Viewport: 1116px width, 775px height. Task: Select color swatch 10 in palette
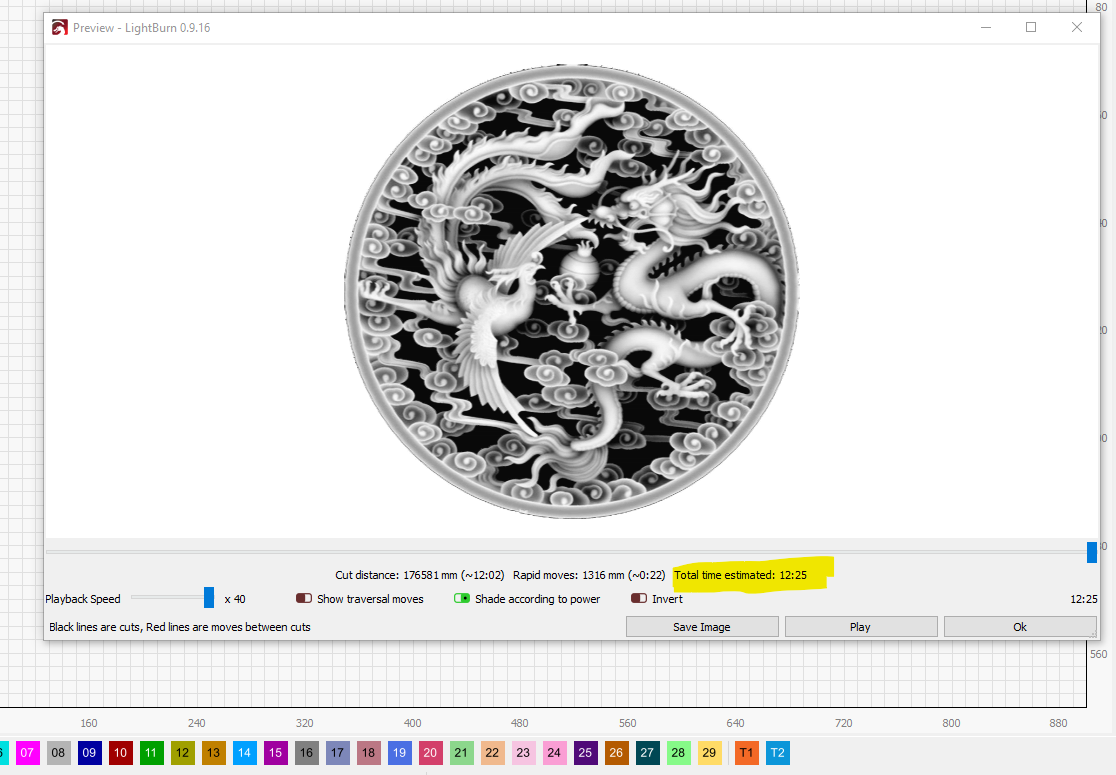click(x=120, y=753)
